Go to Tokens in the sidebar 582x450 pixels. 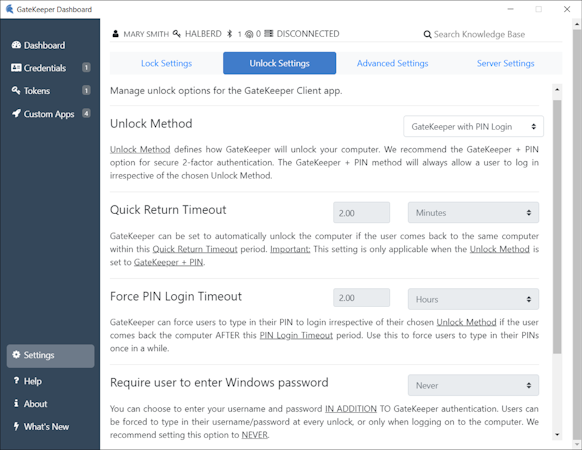[x=50, y=91]
